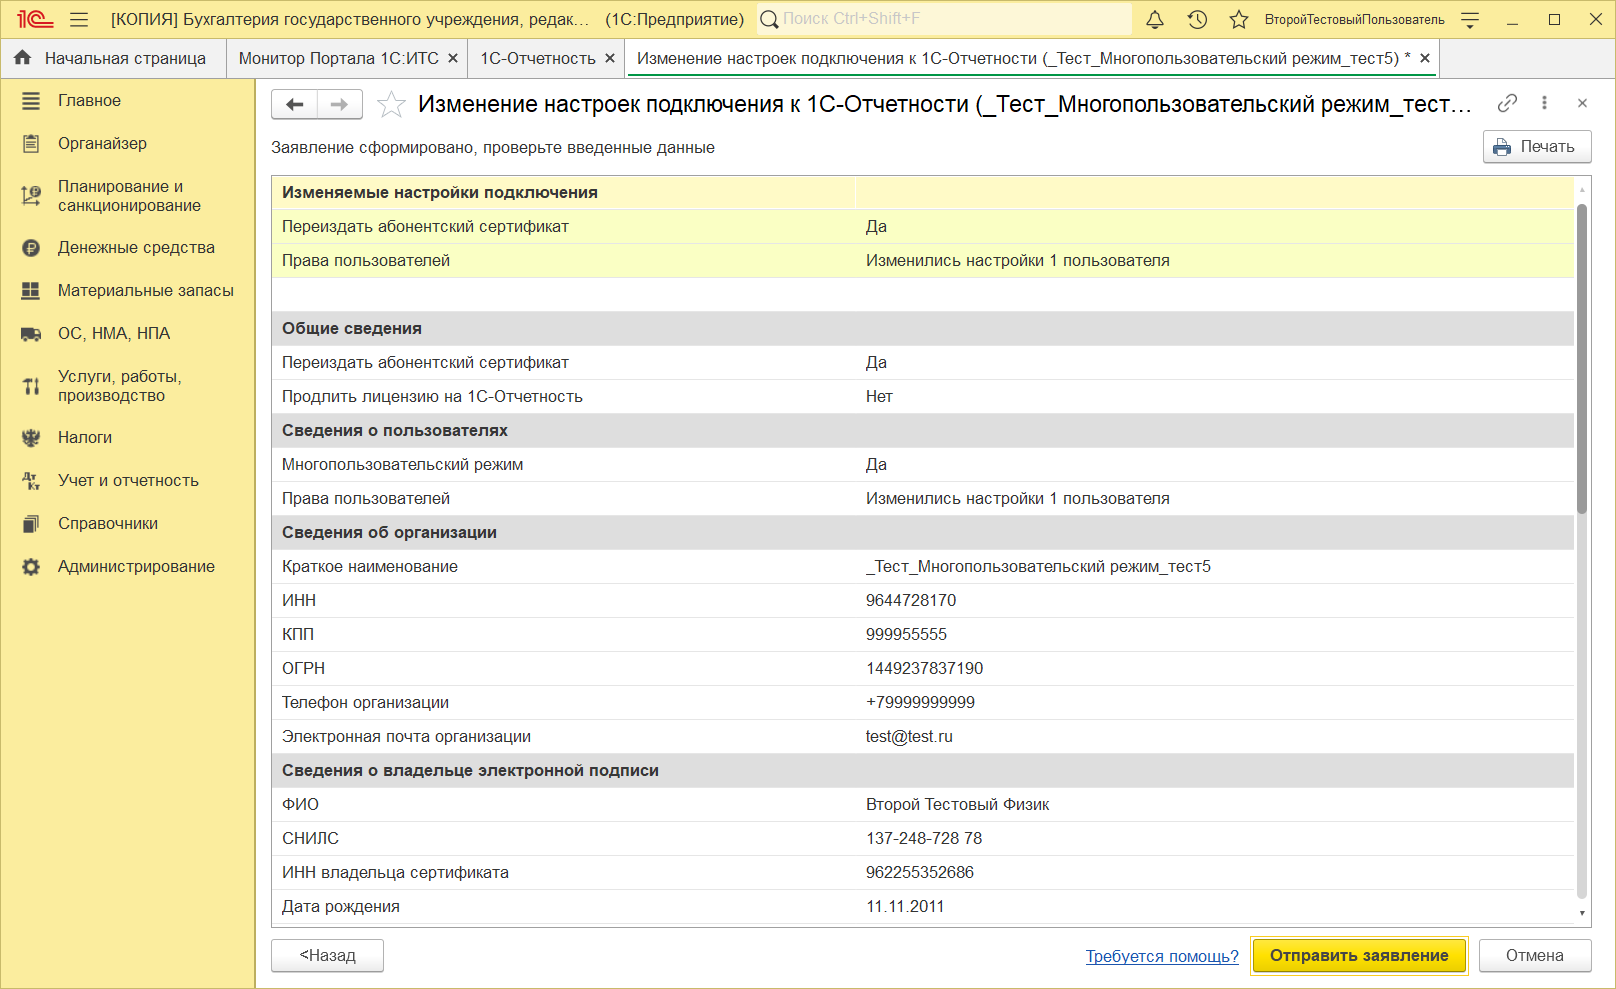Click the vertical scrollbar thumb
Screen dimensions: 1616x989
[x=1582, y=359]
